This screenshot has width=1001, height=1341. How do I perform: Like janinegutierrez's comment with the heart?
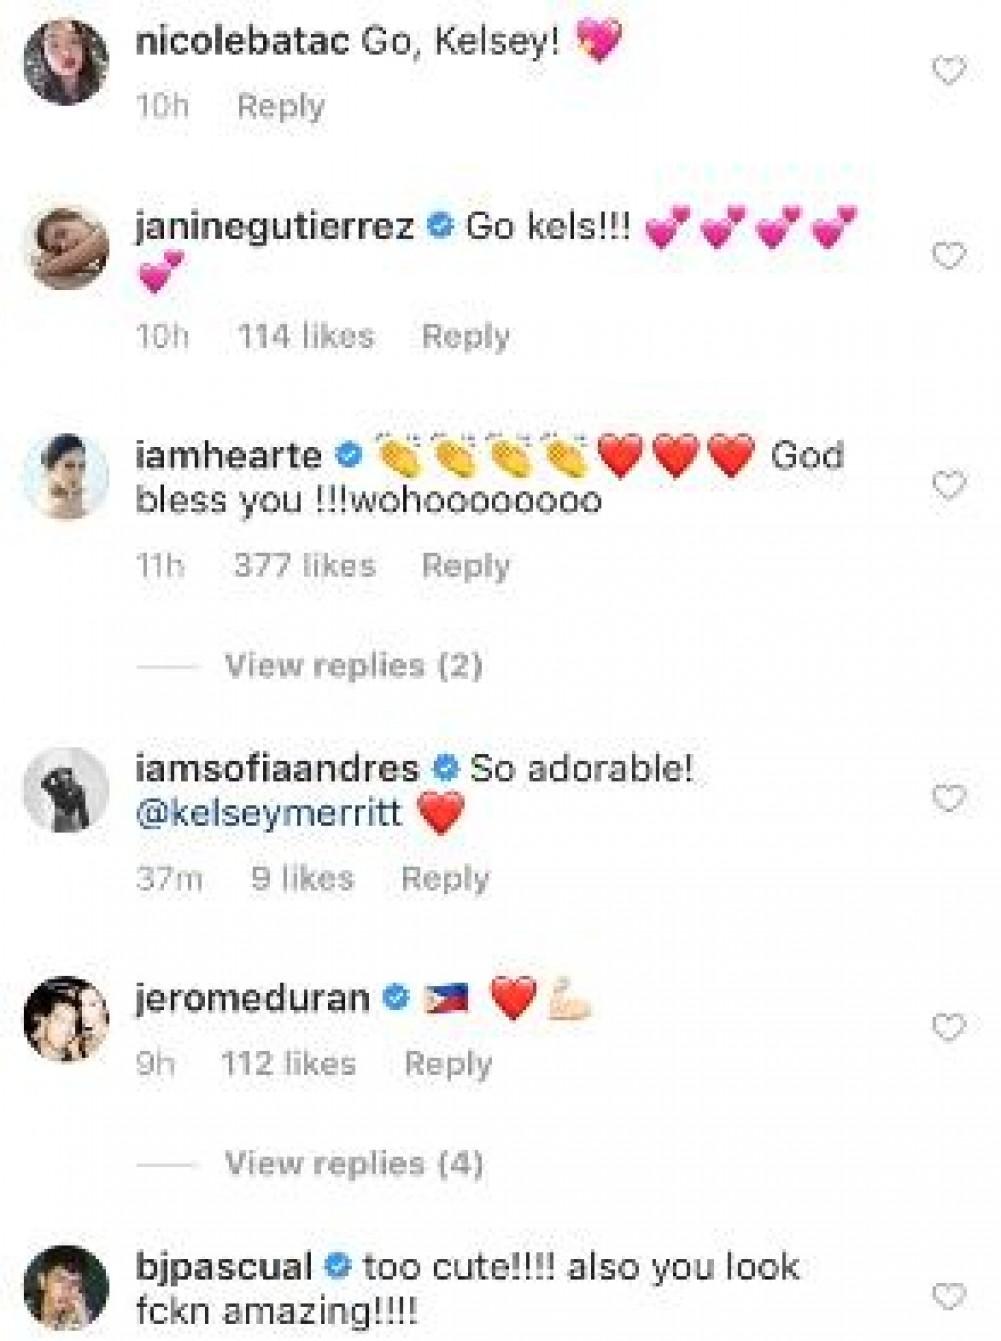pos(948,257)
